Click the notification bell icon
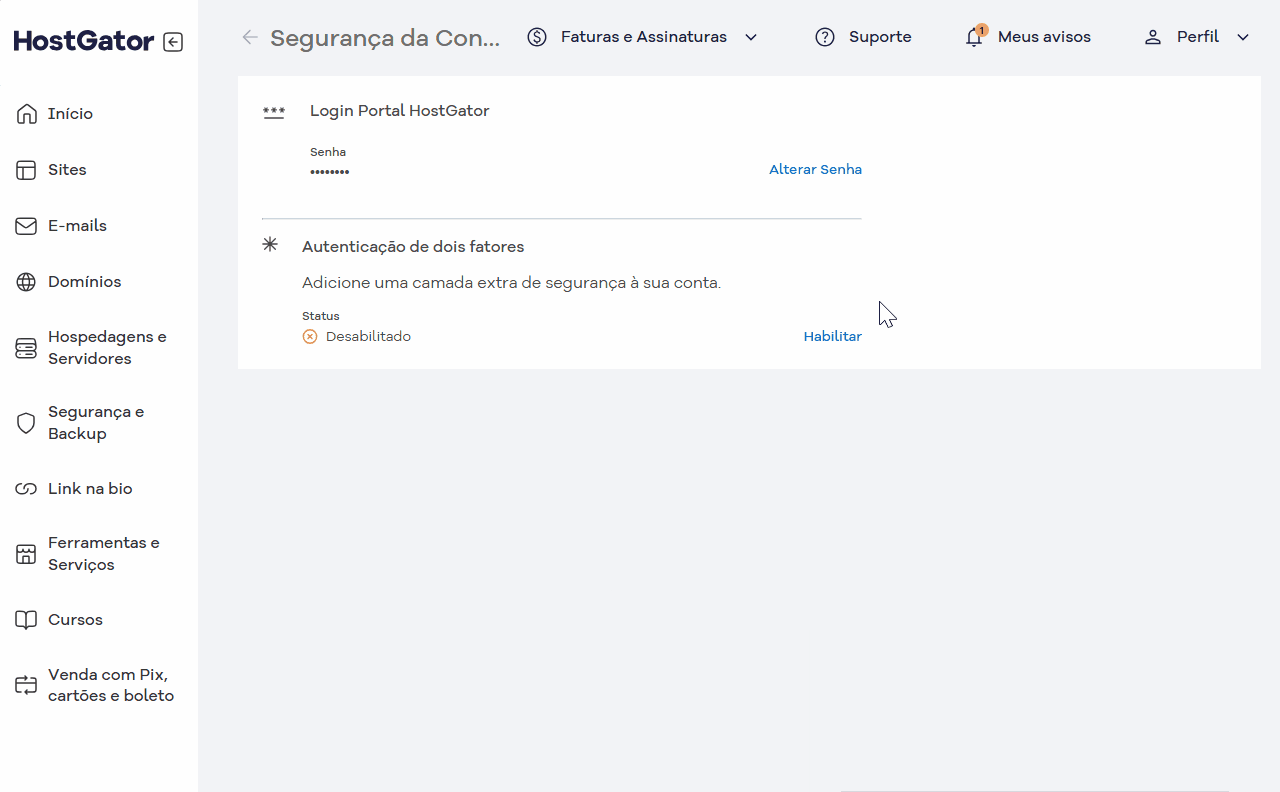This screenshot has width=1280, height=792. pyautogui.click(x=974, y=37)
